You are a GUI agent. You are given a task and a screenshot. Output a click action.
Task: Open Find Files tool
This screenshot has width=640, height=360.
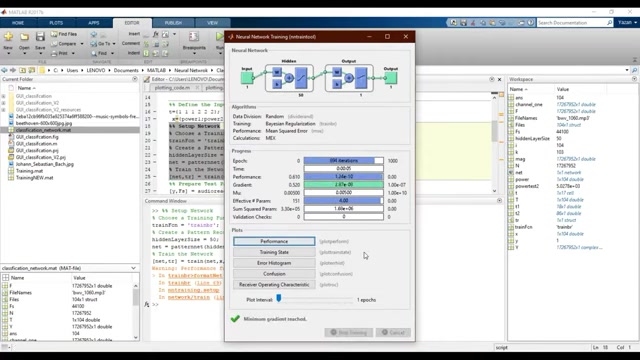tap(64, 34)
